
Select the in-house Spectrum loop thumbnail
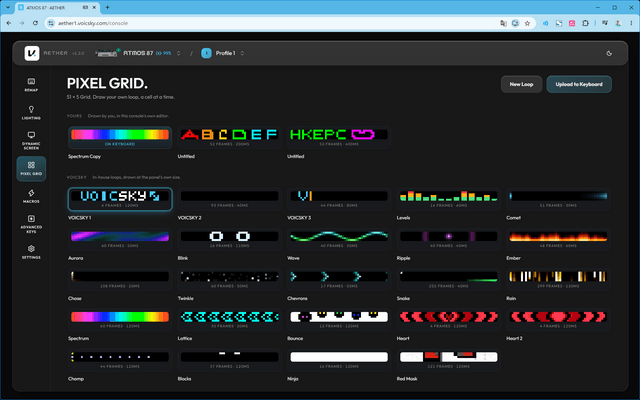pyautogui.click(x=120, y=320)
